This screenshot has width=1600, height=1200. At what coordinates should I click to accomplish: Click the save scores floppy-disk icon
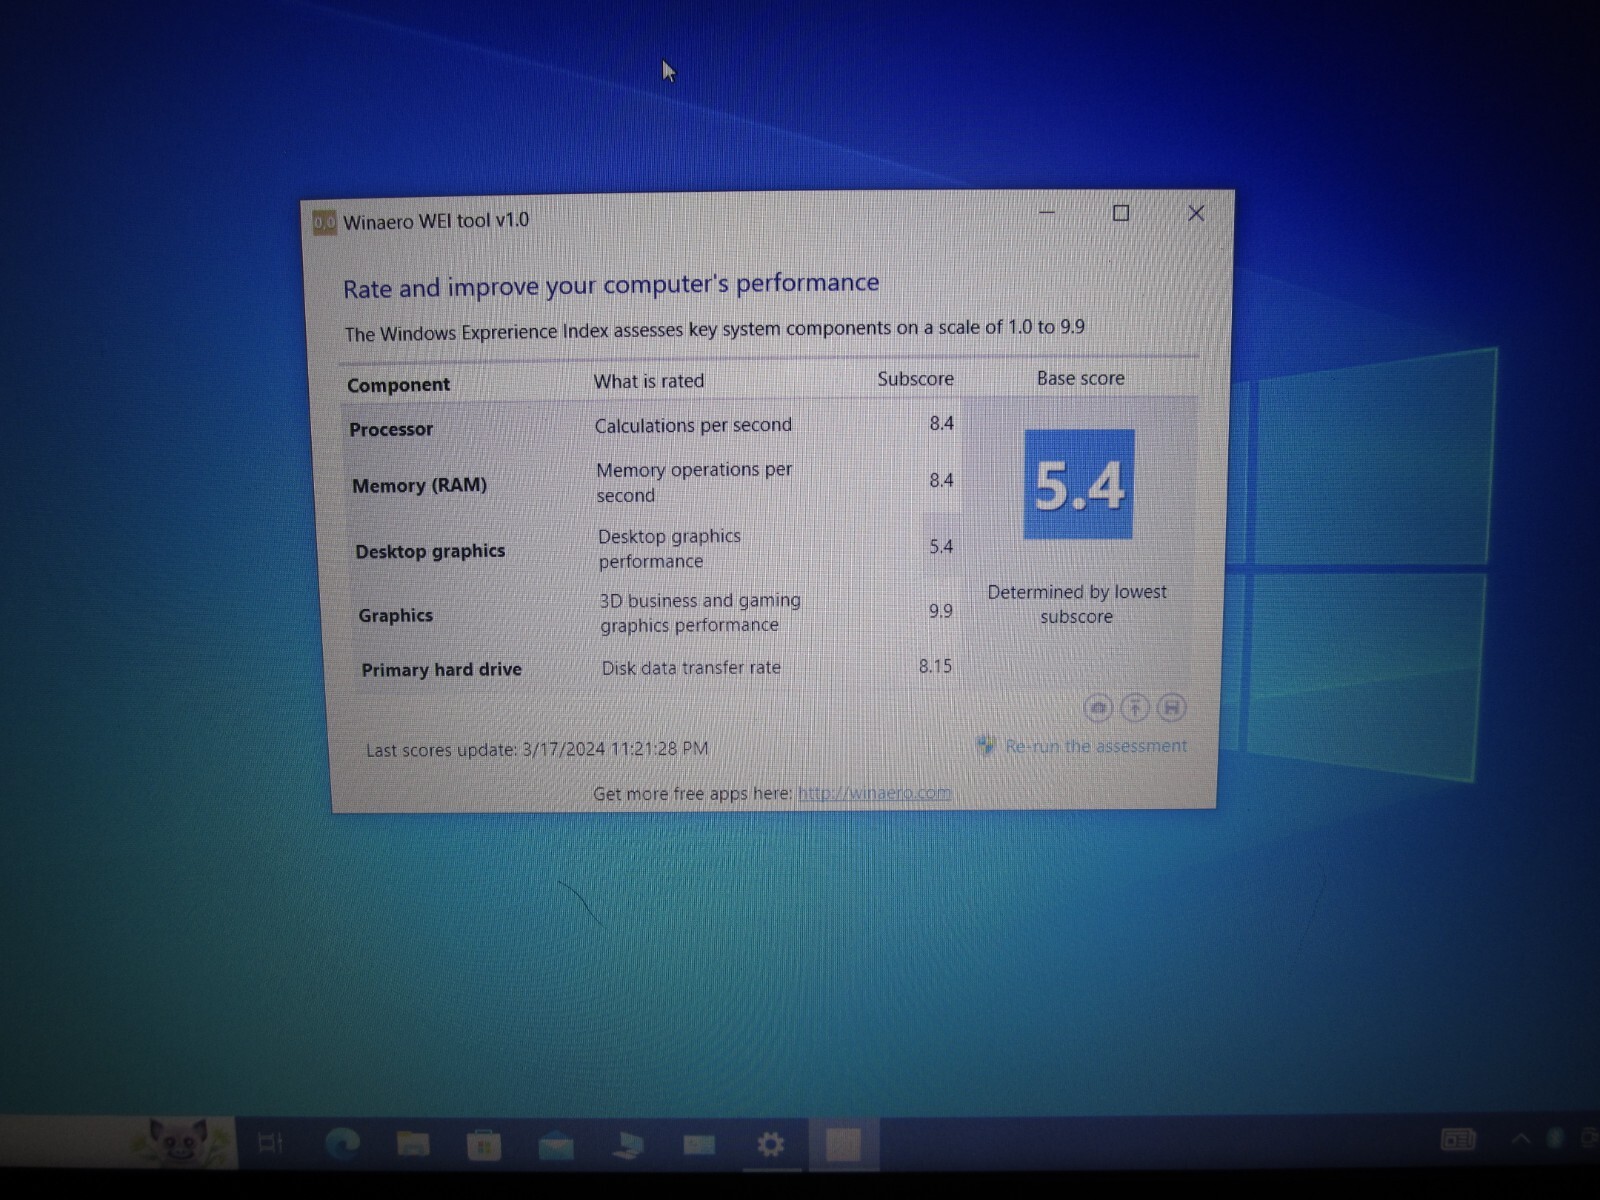(1172, 708)
